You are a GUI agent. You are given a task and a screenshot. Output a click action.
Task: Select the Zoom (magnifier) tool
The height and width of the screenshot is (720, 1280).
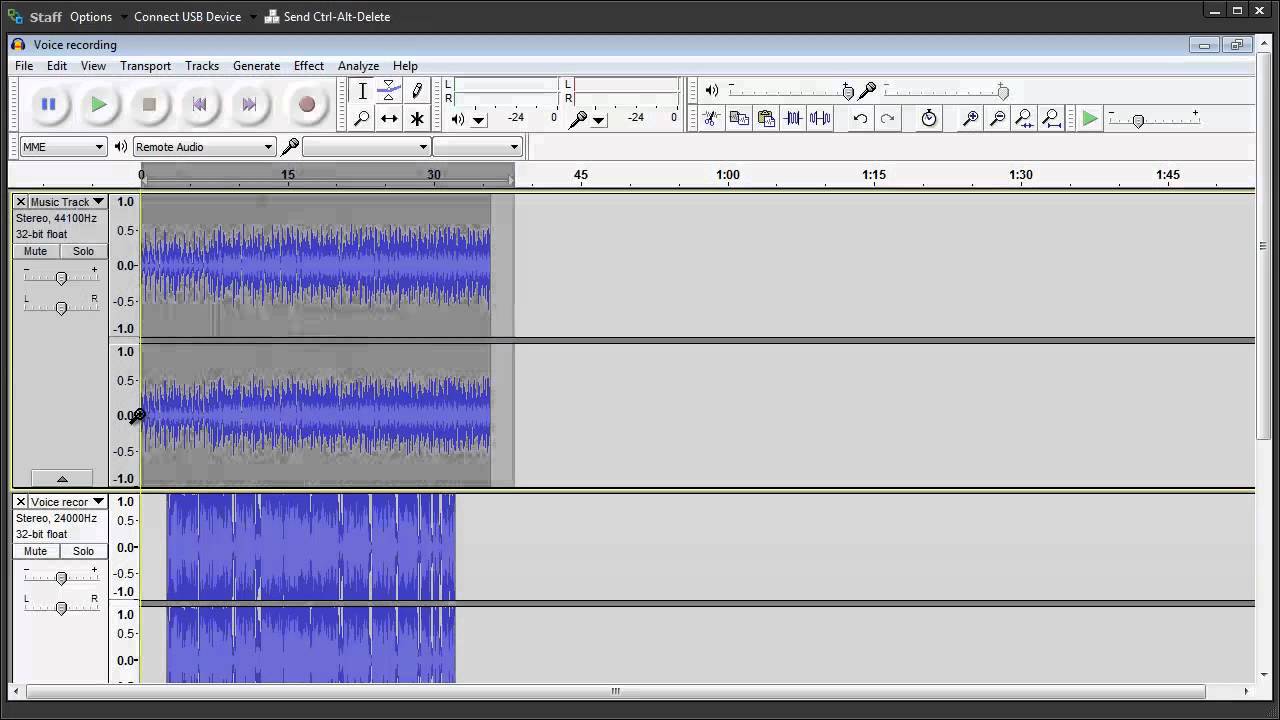[362, 118]
